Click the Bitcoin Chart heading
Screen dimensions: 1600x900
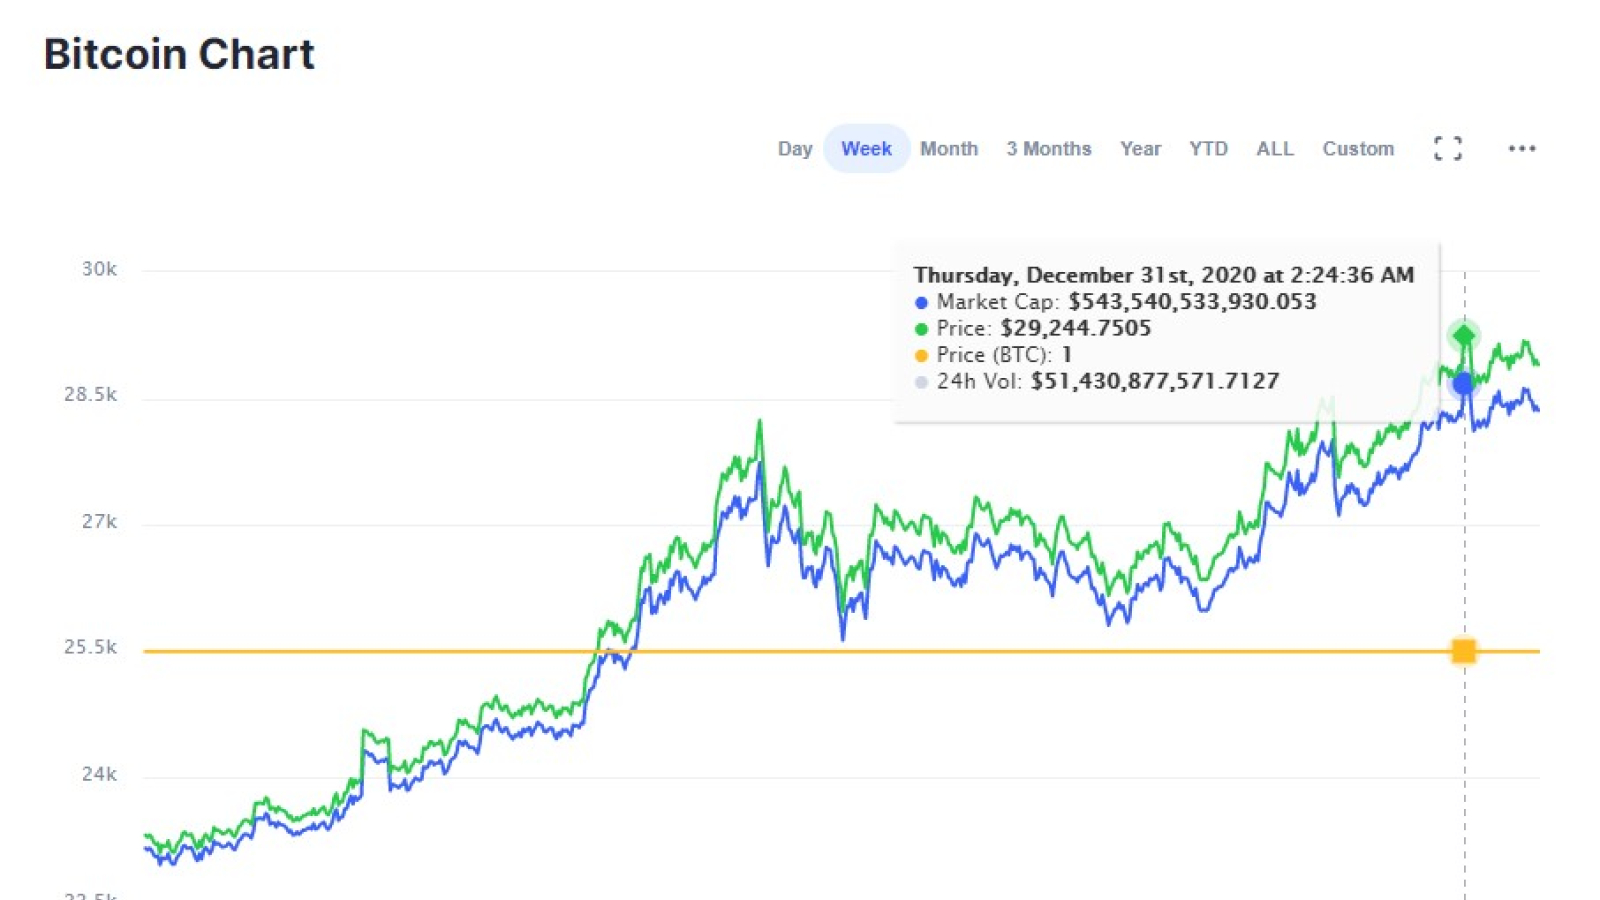[x=179, y=54]
